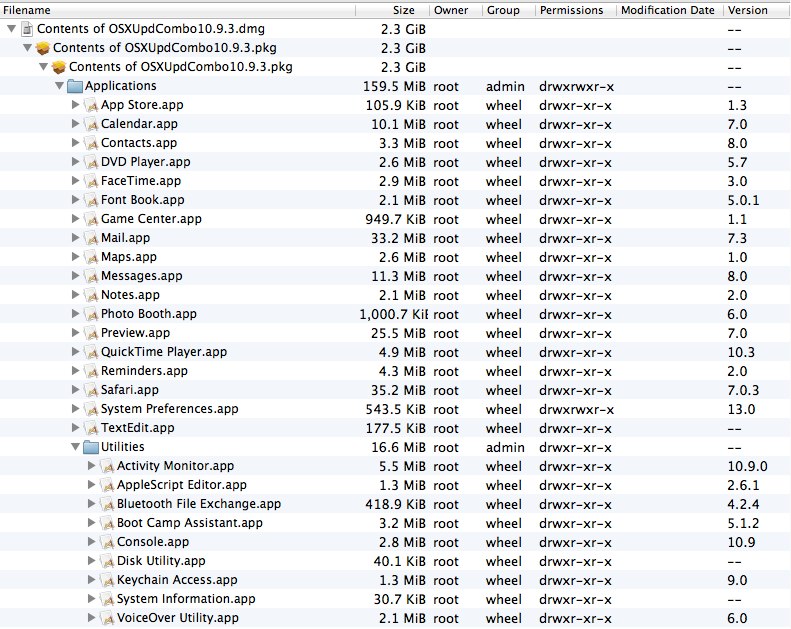Image resolution: width=791 pixels, height=629 pixels.
Task: Sort by the Group column header
Action: [x=508, y=10]
